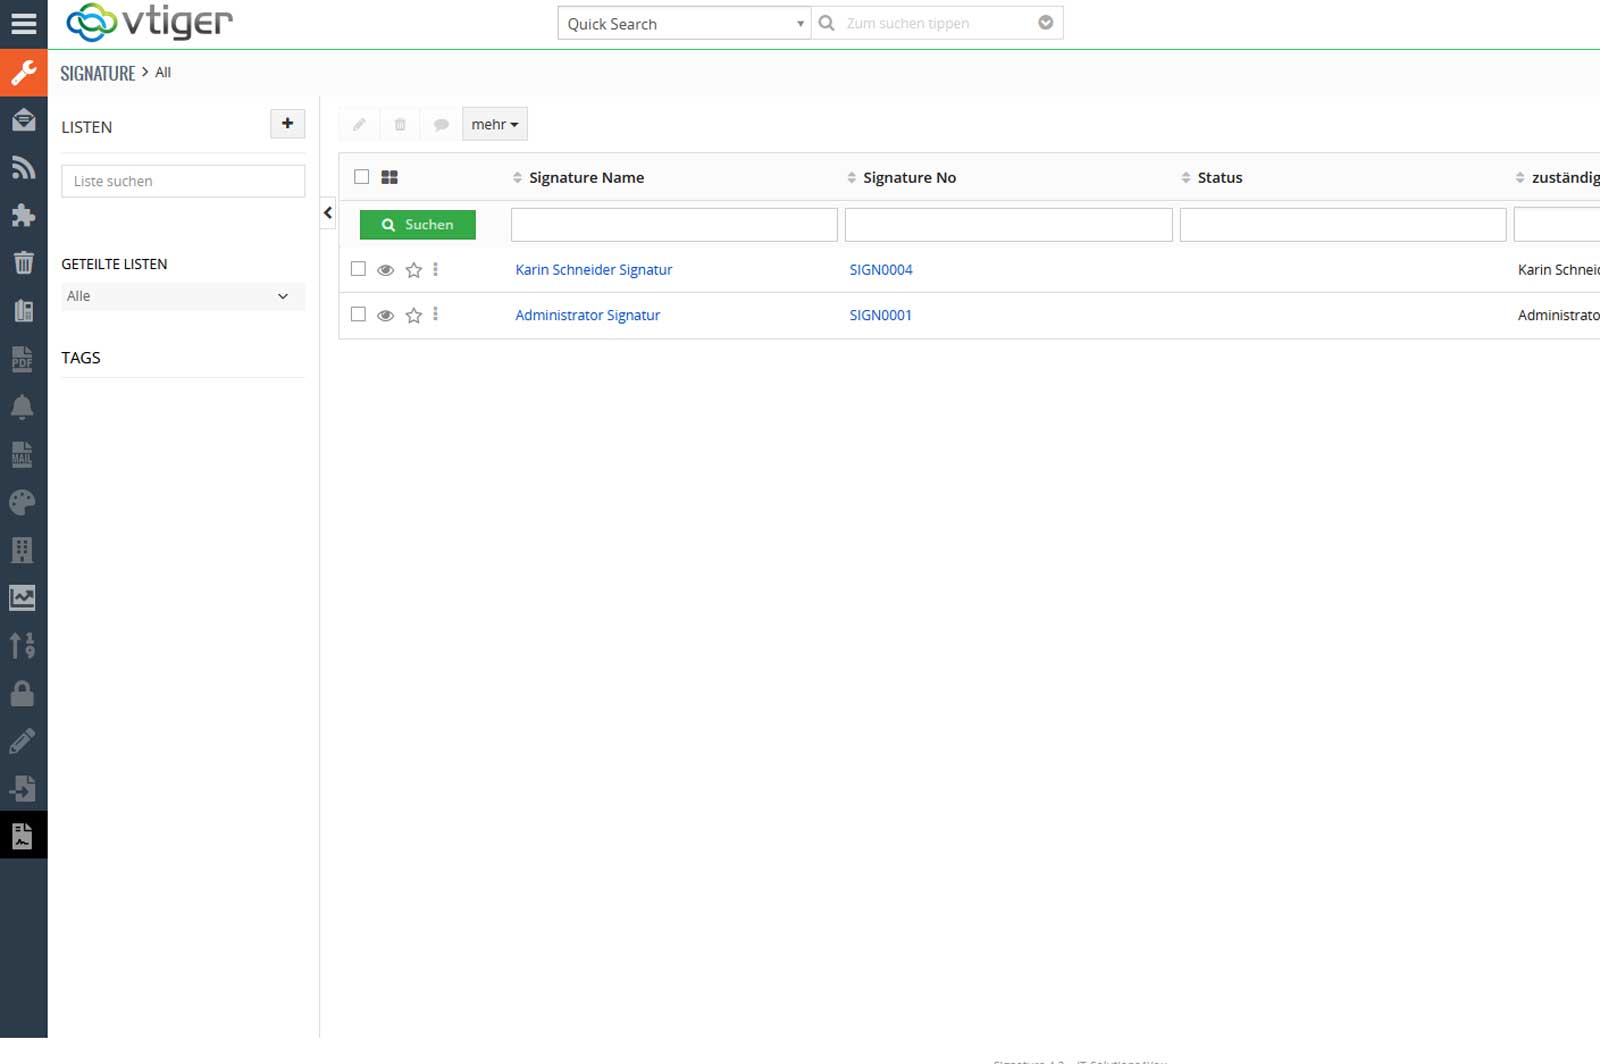Open the SIGN0004 record link
This screenshot has height=1064, width=1600.
click(880, 270)
